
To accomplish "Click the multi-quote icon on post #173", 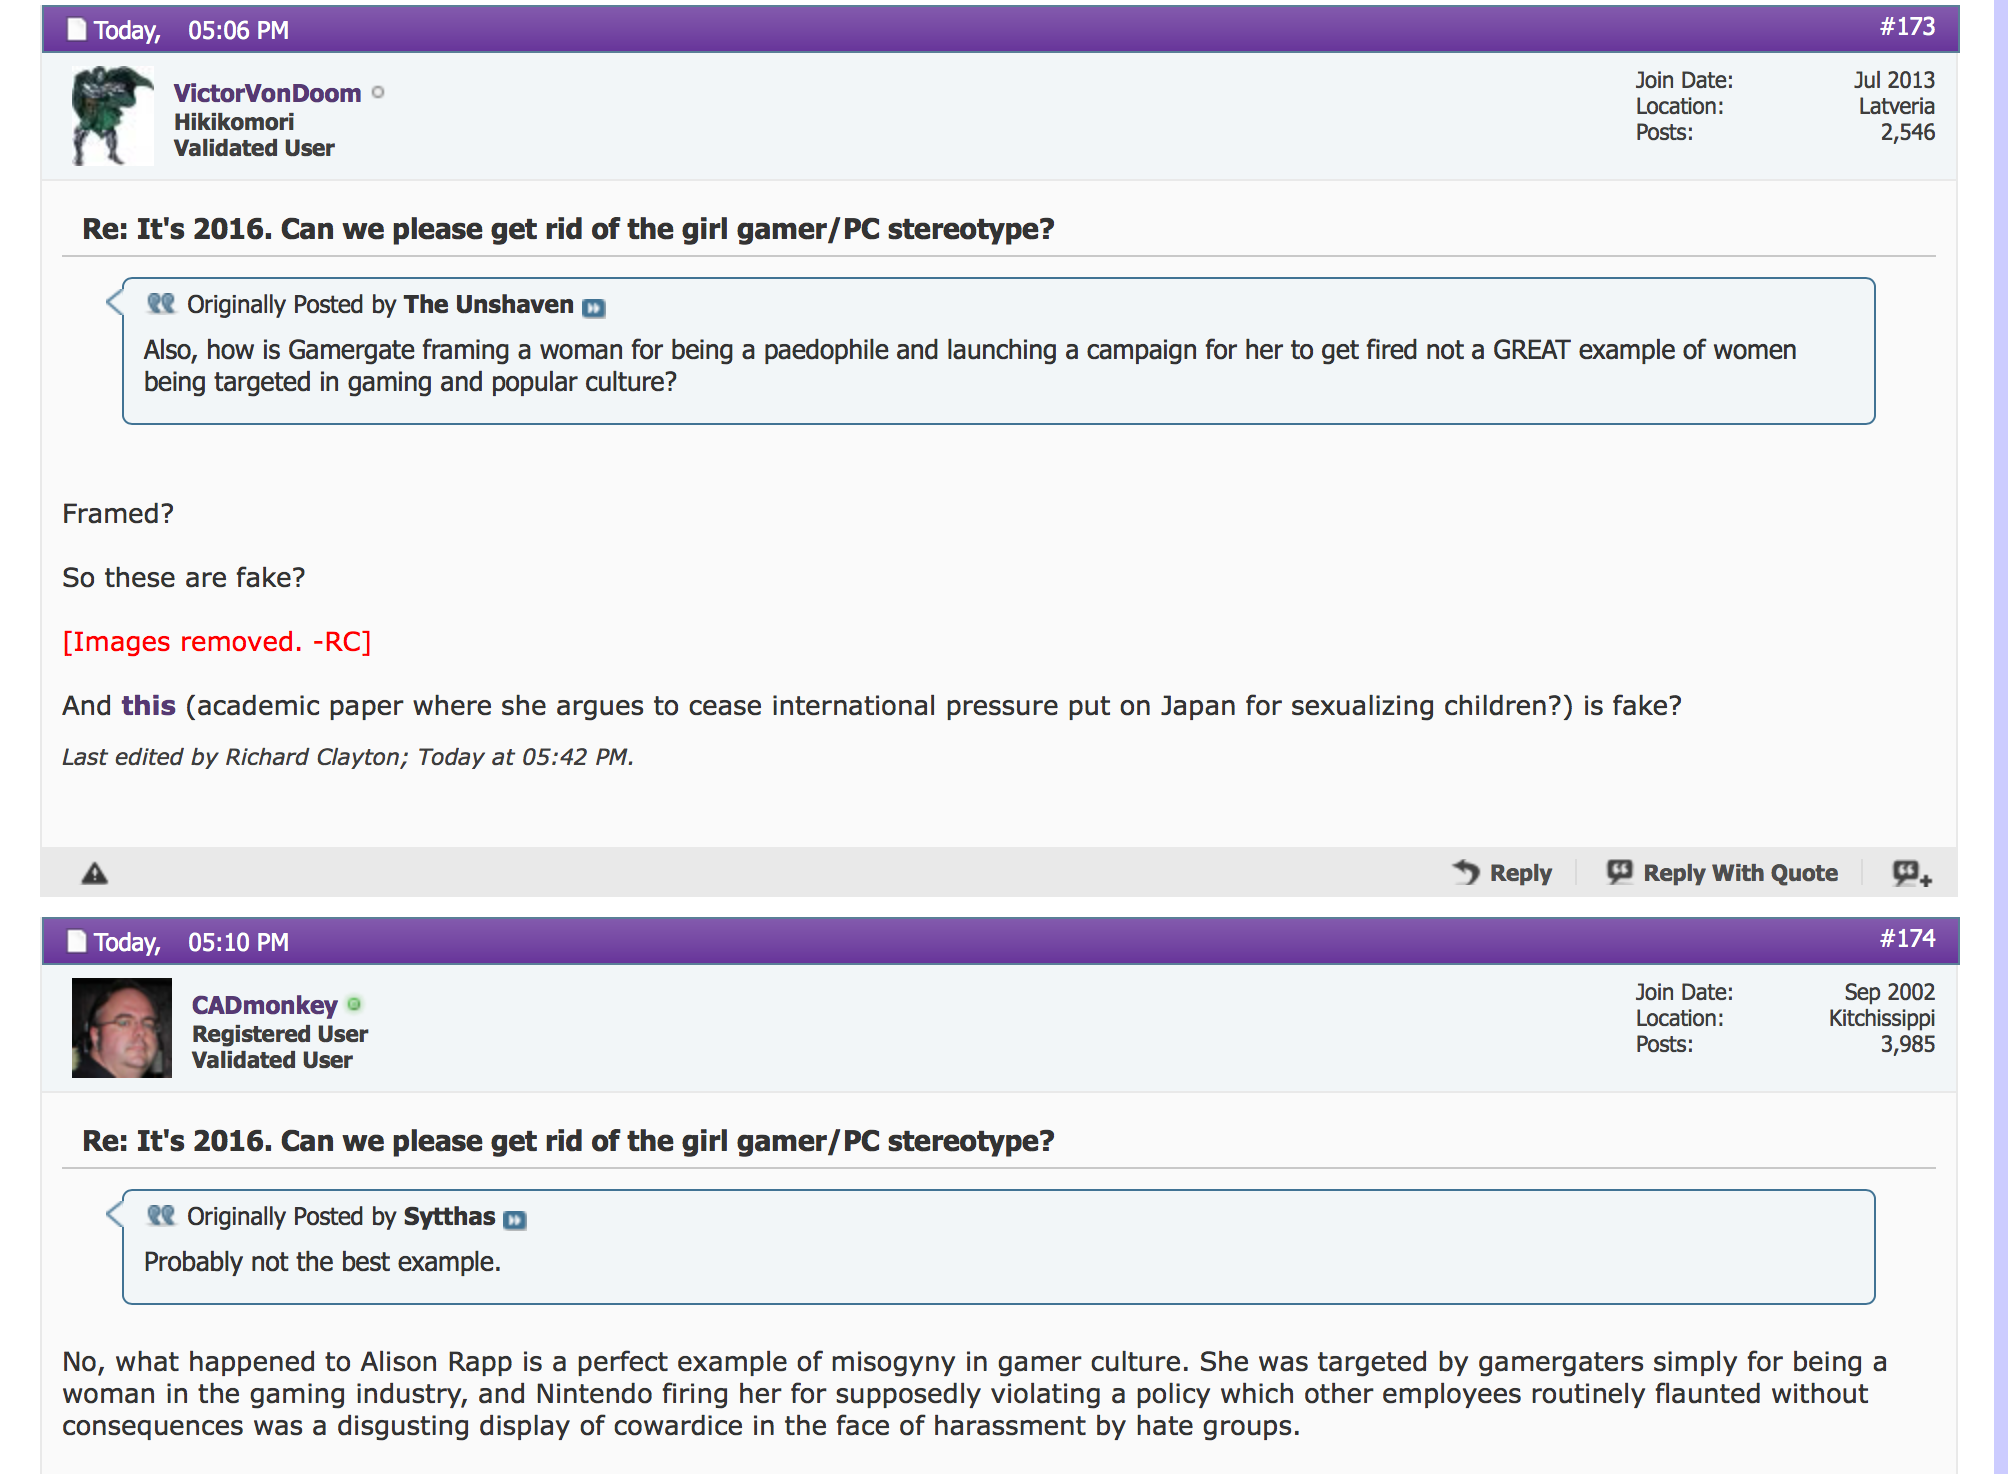I will 1911,873.
